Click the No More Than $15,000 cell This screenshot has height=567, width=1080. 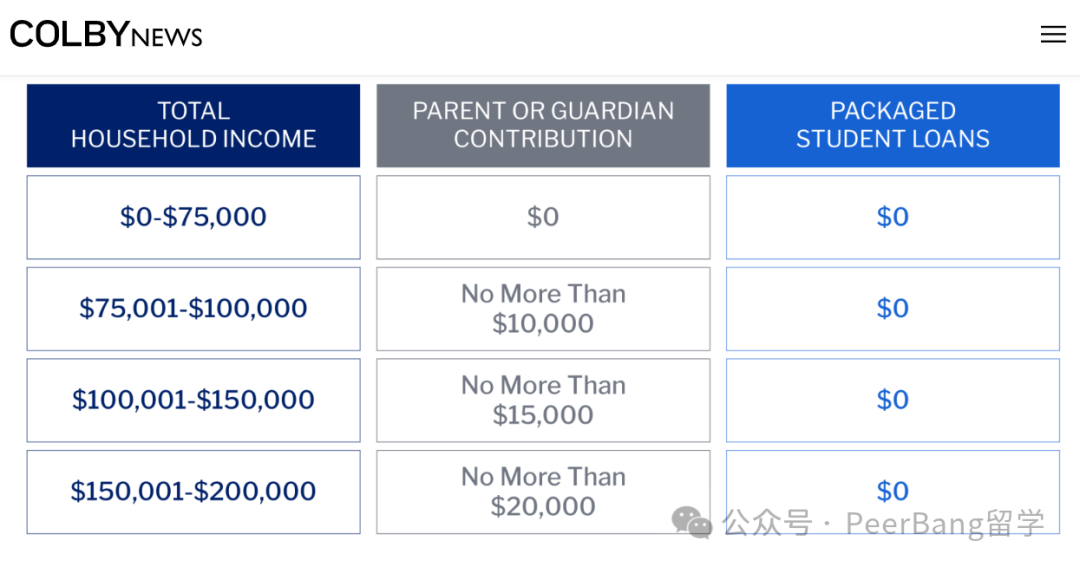click(x=543, y=400)
